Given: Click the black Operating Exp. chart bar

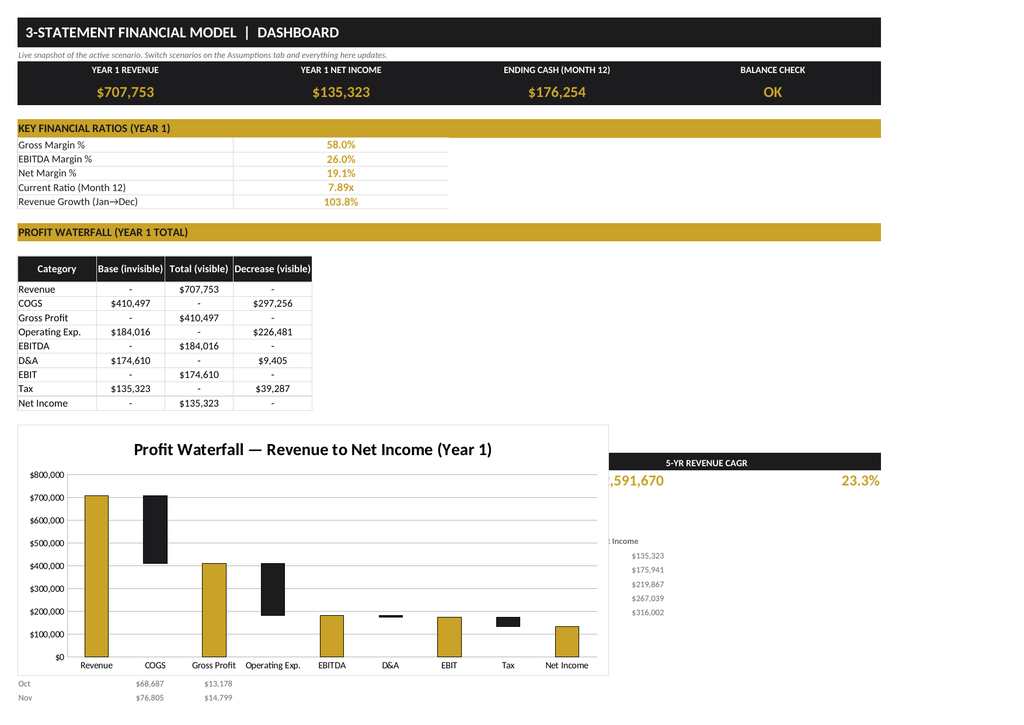Looking at the screenshot, I should [x=273, y=589].
